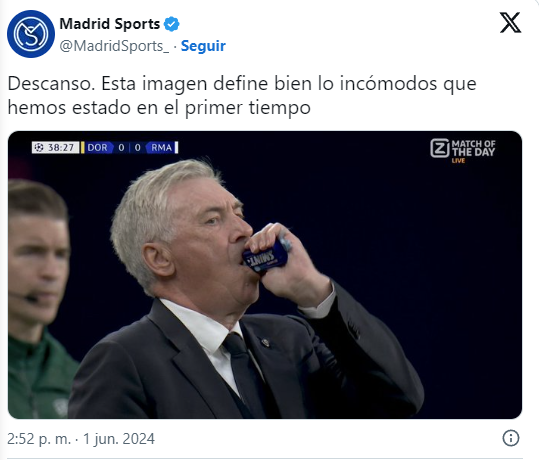Click the man in the green jacket

38,296
